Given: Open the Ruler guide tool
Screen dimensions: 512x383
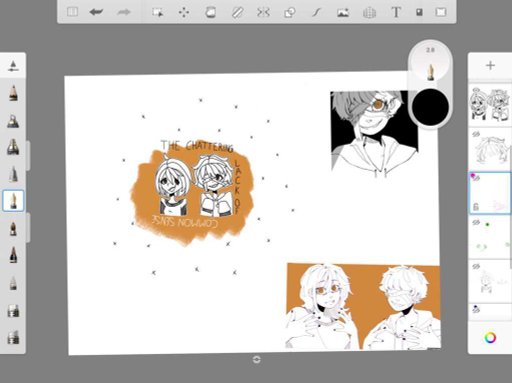Looking at the screenshot, I should click(237, 12).
